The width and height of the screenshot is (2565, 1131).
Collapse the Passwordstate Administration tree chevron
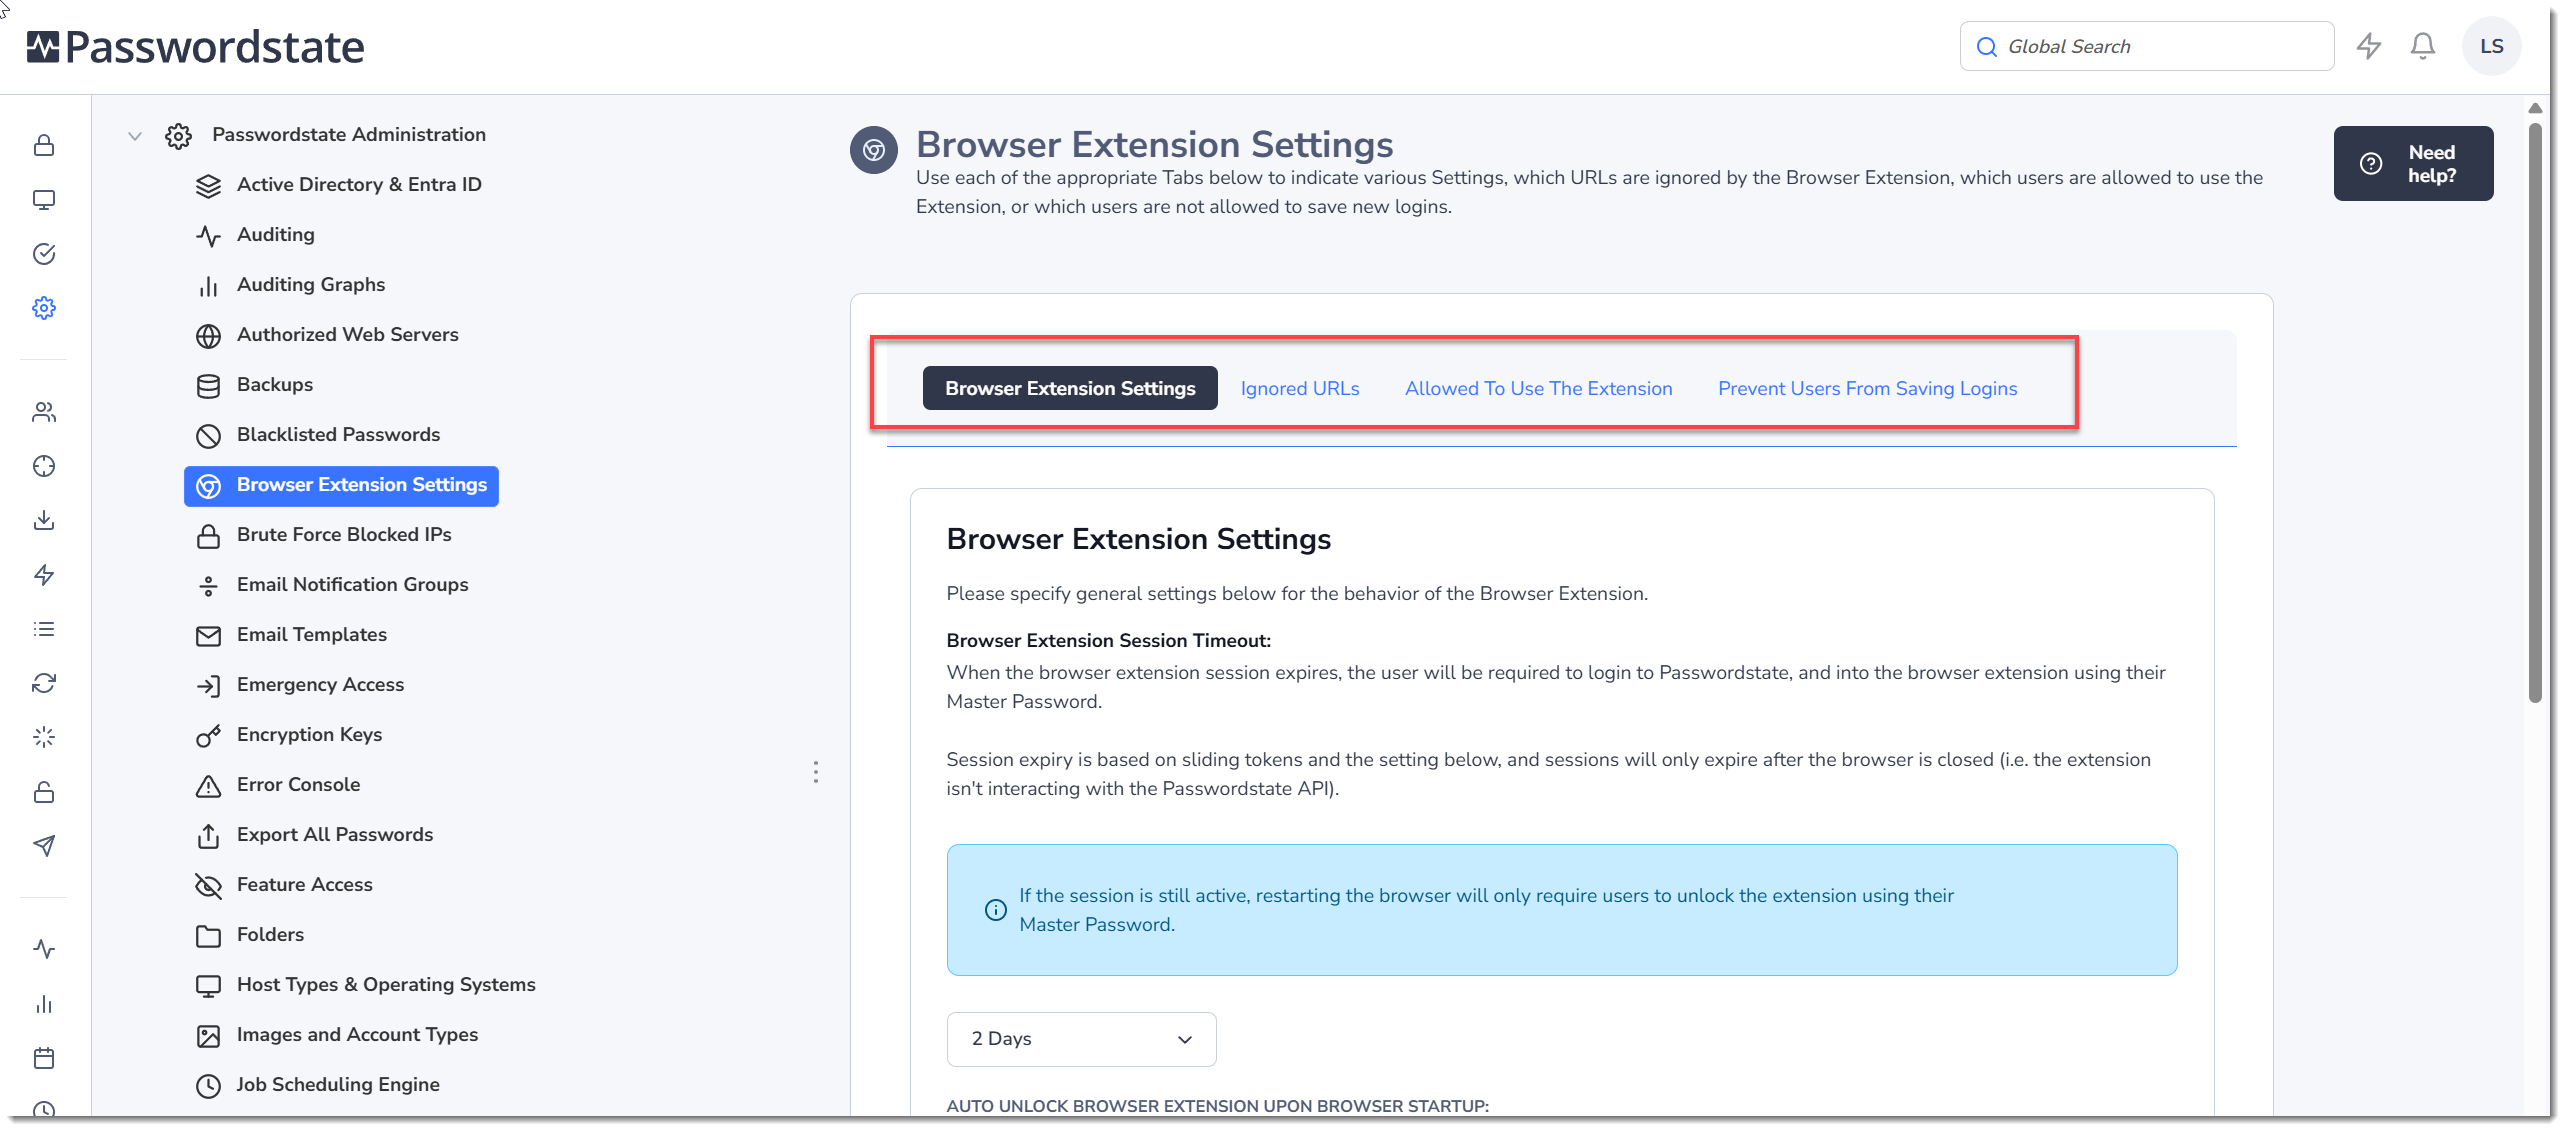(x=135, y=135)
